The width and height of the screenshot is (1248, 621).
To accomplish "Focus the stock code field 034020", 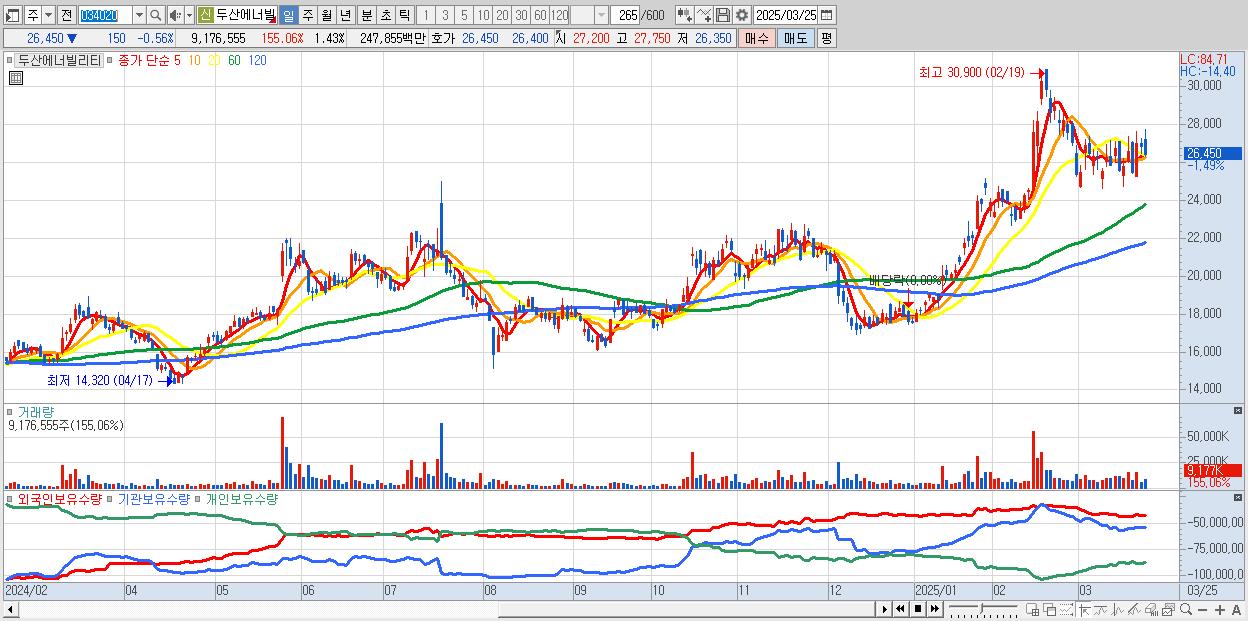I will (x=105, y=15).
